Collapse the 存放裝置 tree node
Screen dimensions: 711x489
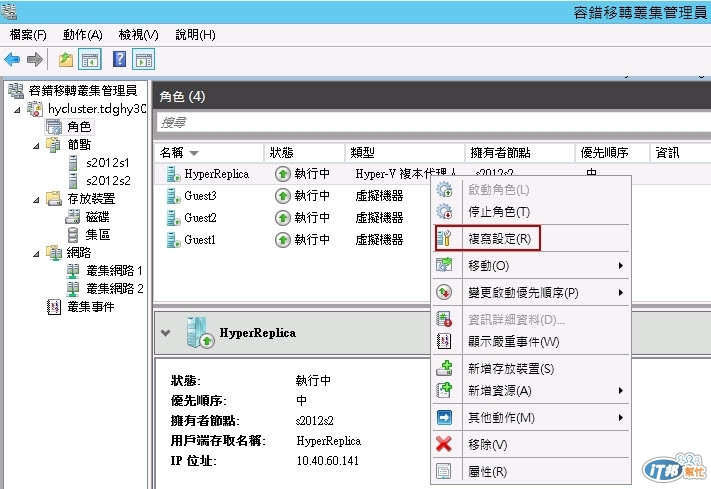click(36, 200)
